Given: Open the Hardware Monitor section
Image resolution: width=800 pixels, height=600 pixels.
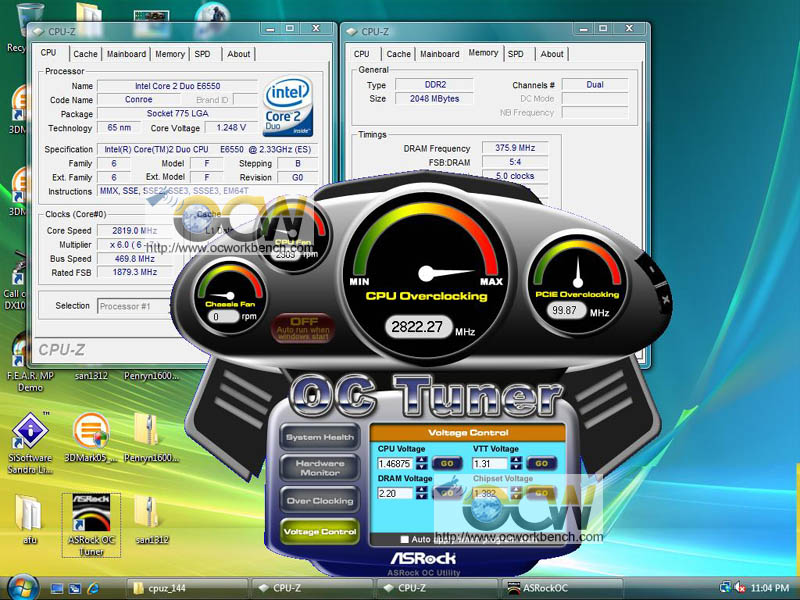Looking at the screenshot, I should [320, 468].
